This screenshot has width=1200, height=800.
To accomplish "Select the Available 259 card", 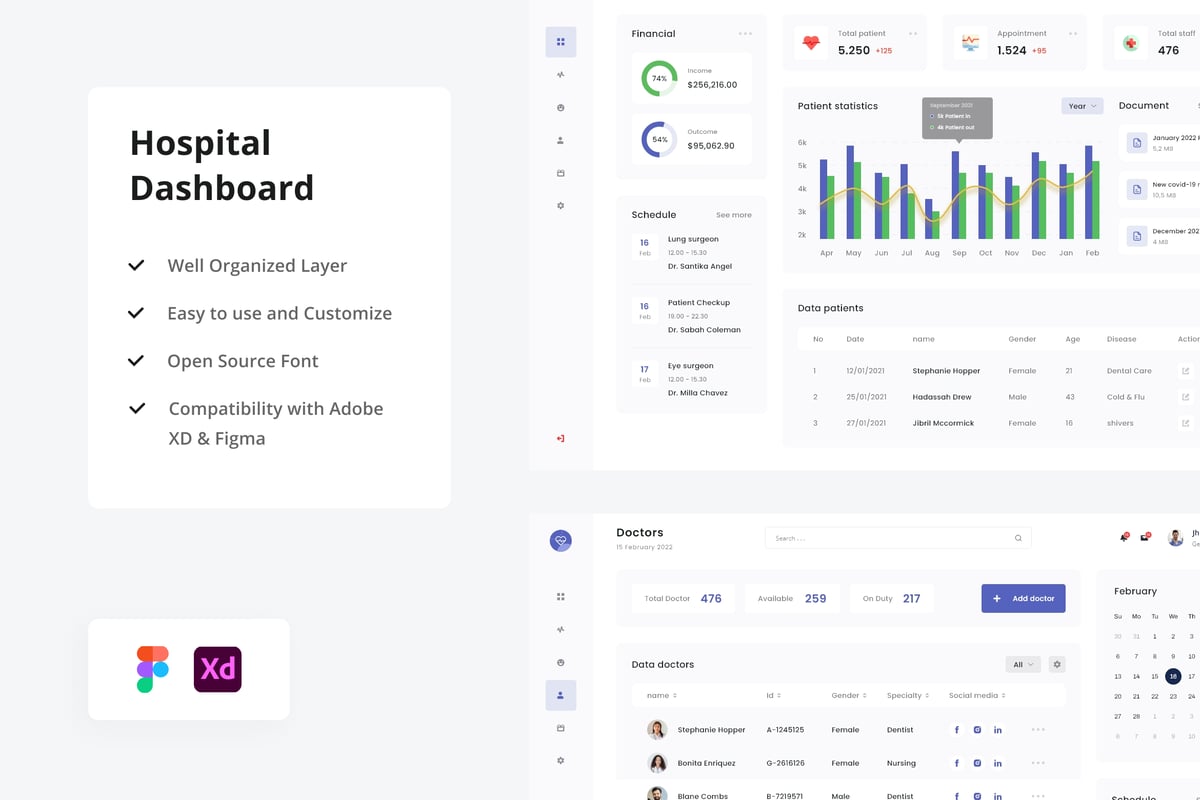I will 792,598.
